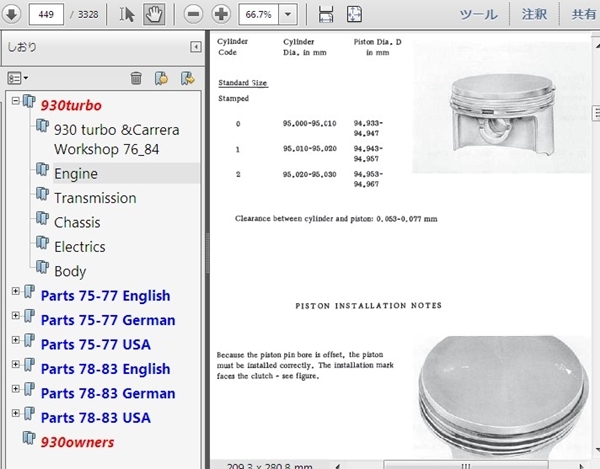Zoom in with the plus button
This screenshot has height=469, width=600.
point(221,15)
